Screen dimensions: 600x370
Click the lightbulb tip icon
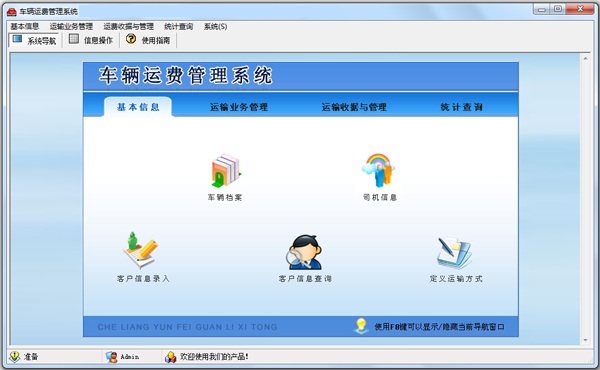pyautogui.click(x=361, y=326)
